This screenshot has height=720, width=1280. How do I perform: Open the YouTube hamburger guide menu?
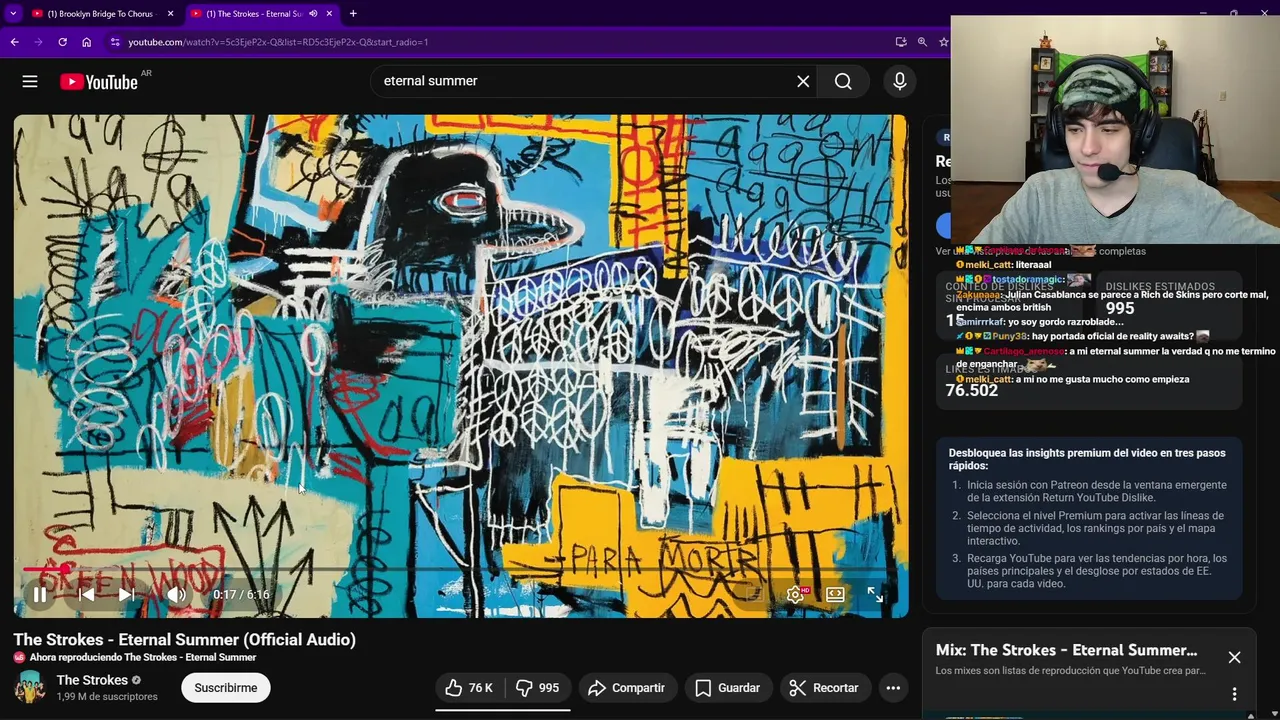click(30, 81)
